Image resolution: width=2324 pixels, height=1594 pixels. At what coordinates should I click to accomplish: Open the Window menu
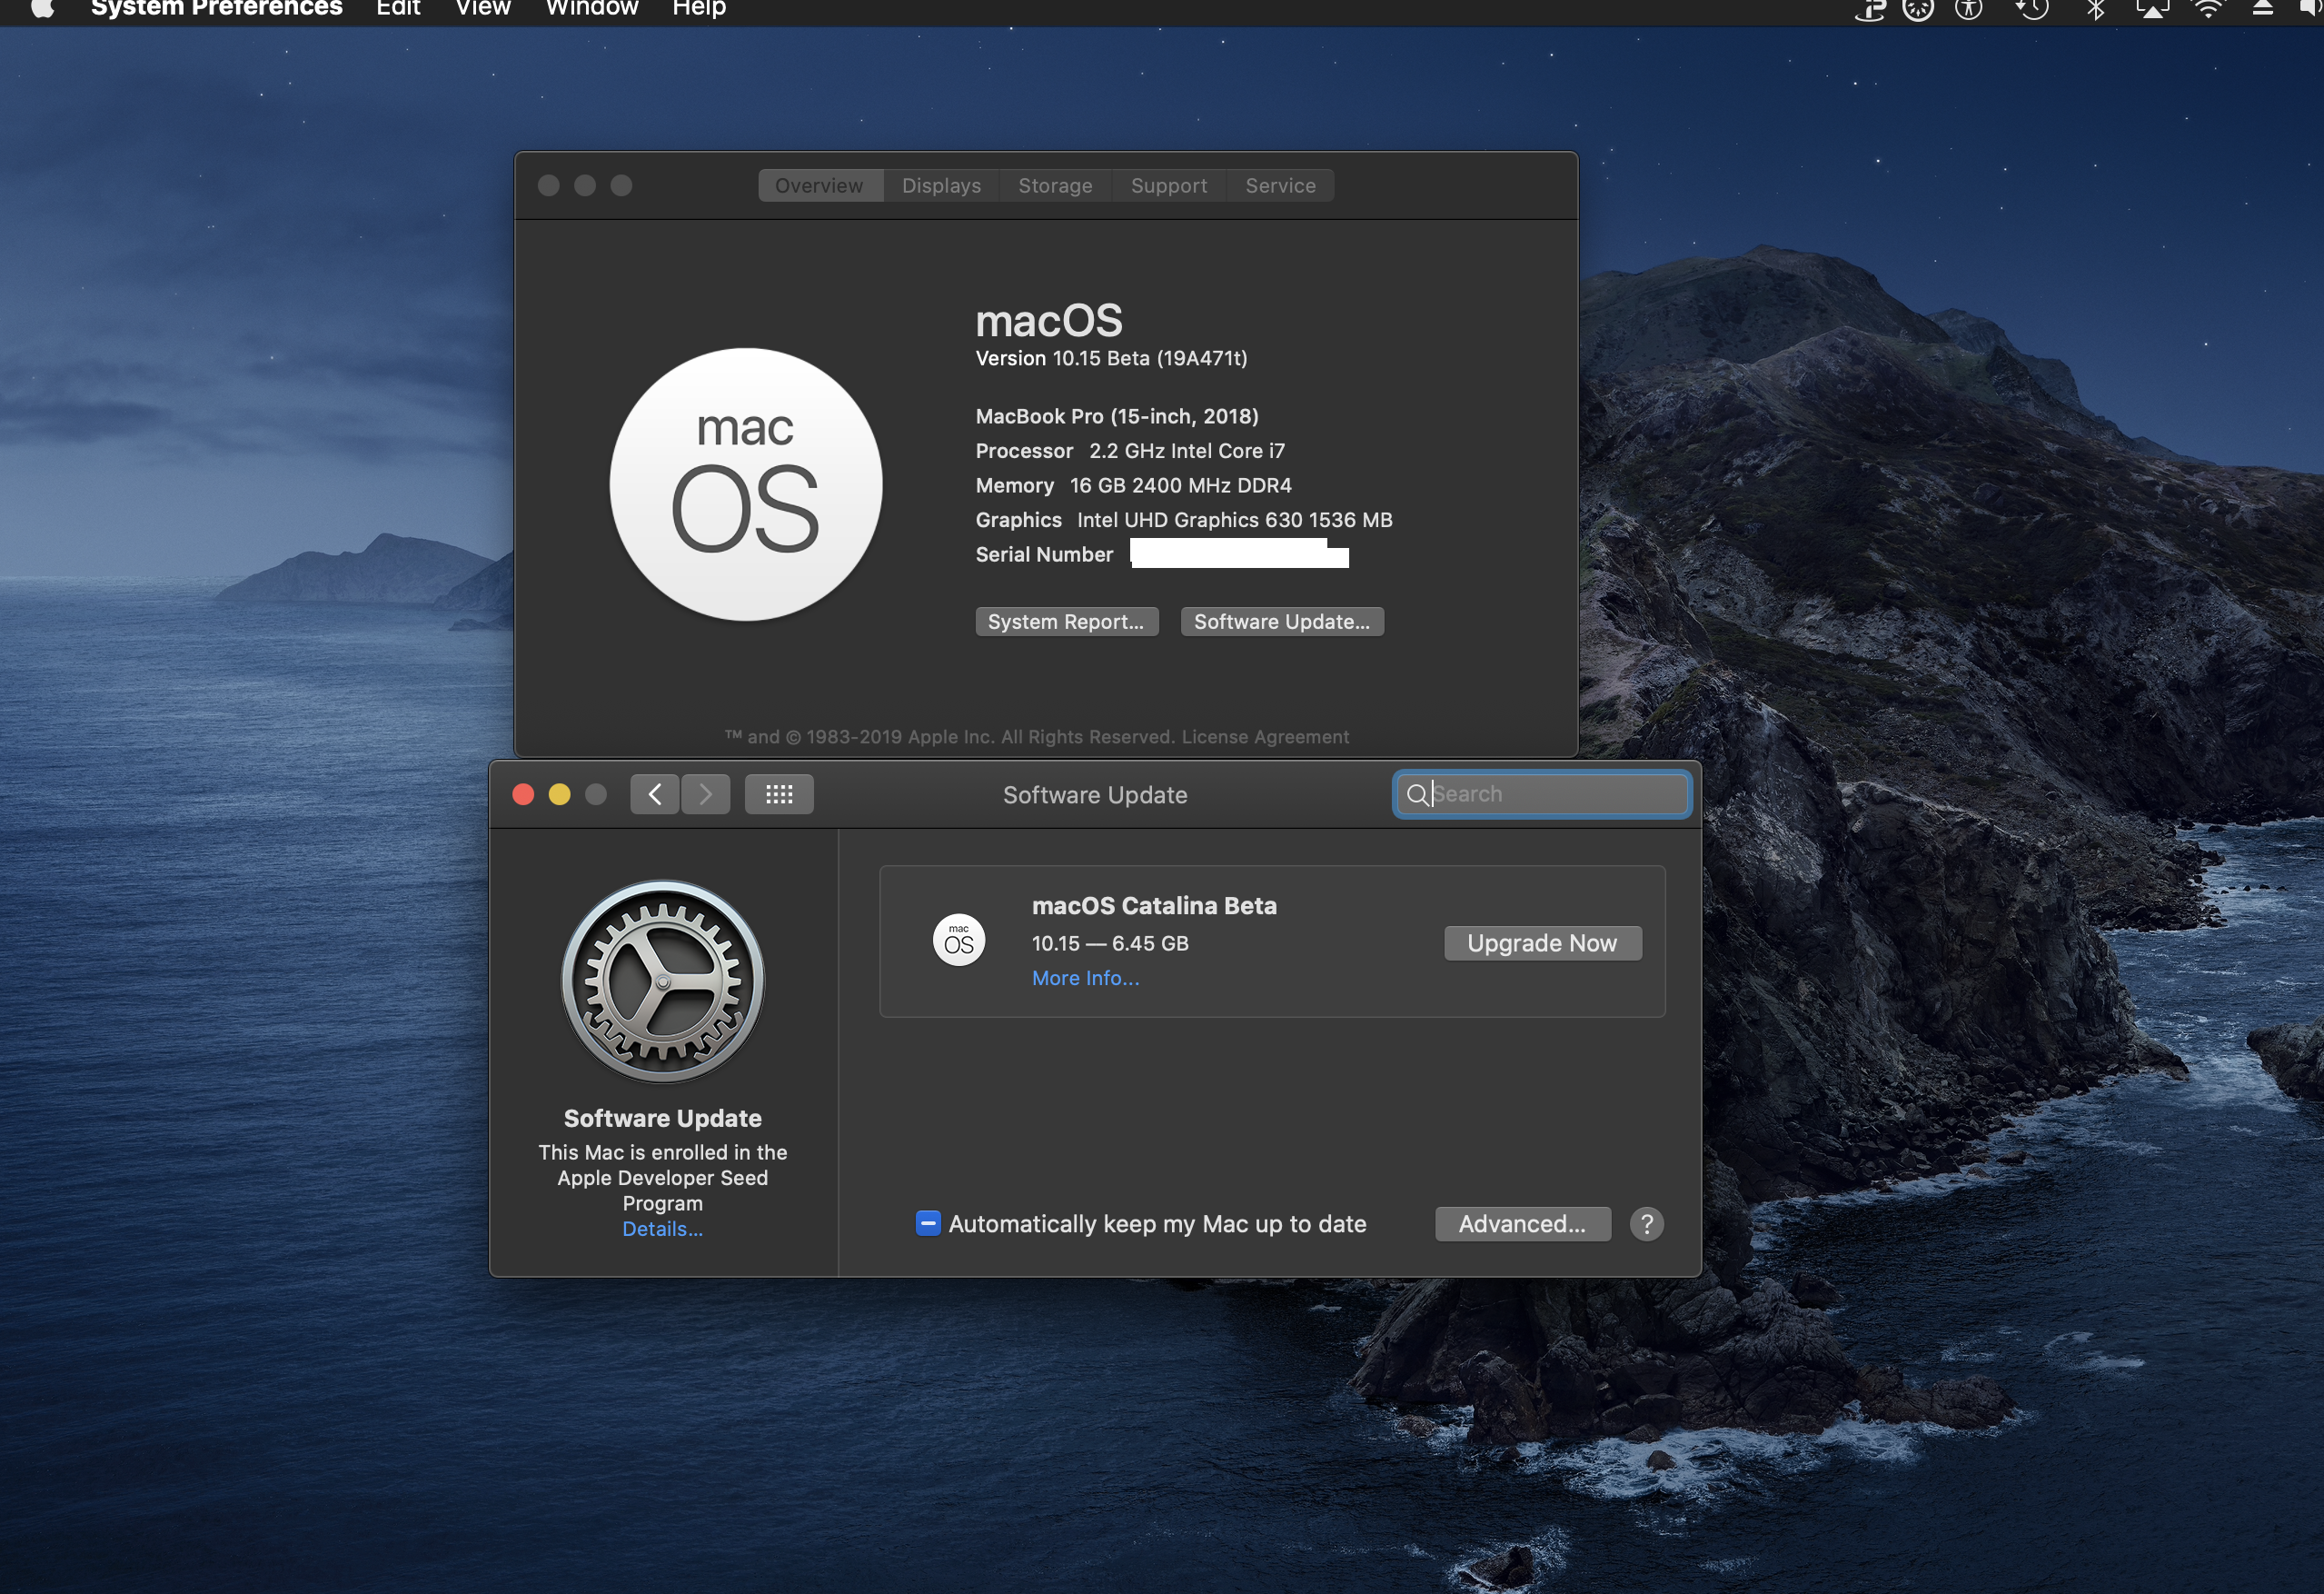pyautogui.click(x=592, y=9)
